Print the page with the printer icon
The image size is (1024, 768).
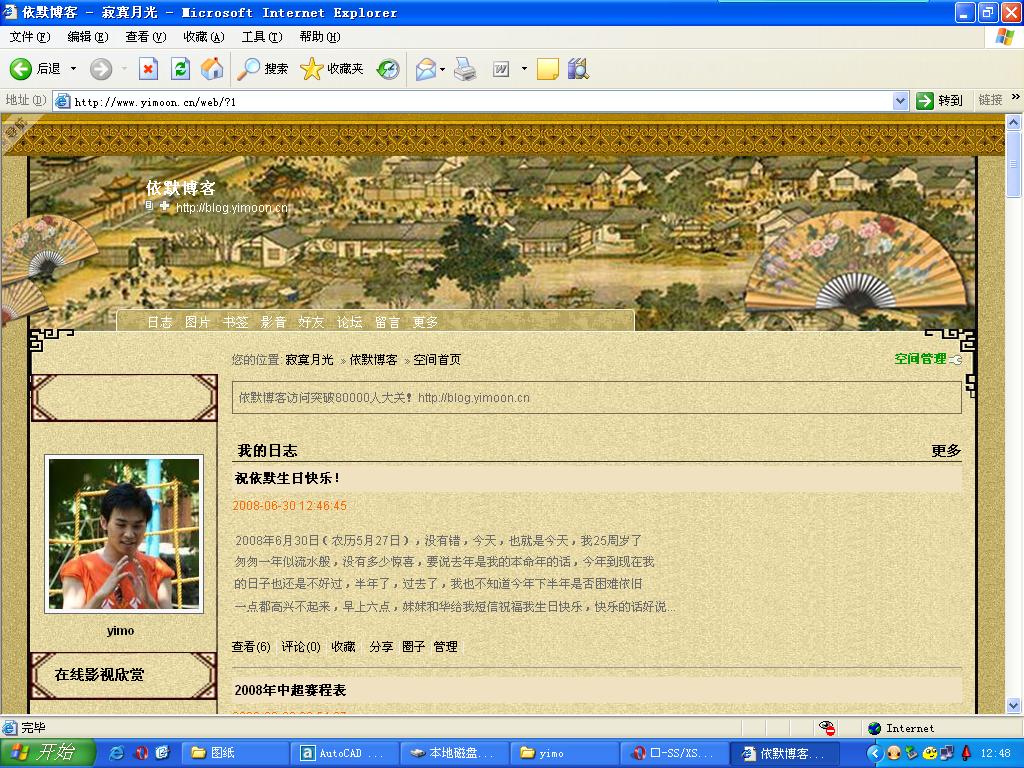point(465,69)
